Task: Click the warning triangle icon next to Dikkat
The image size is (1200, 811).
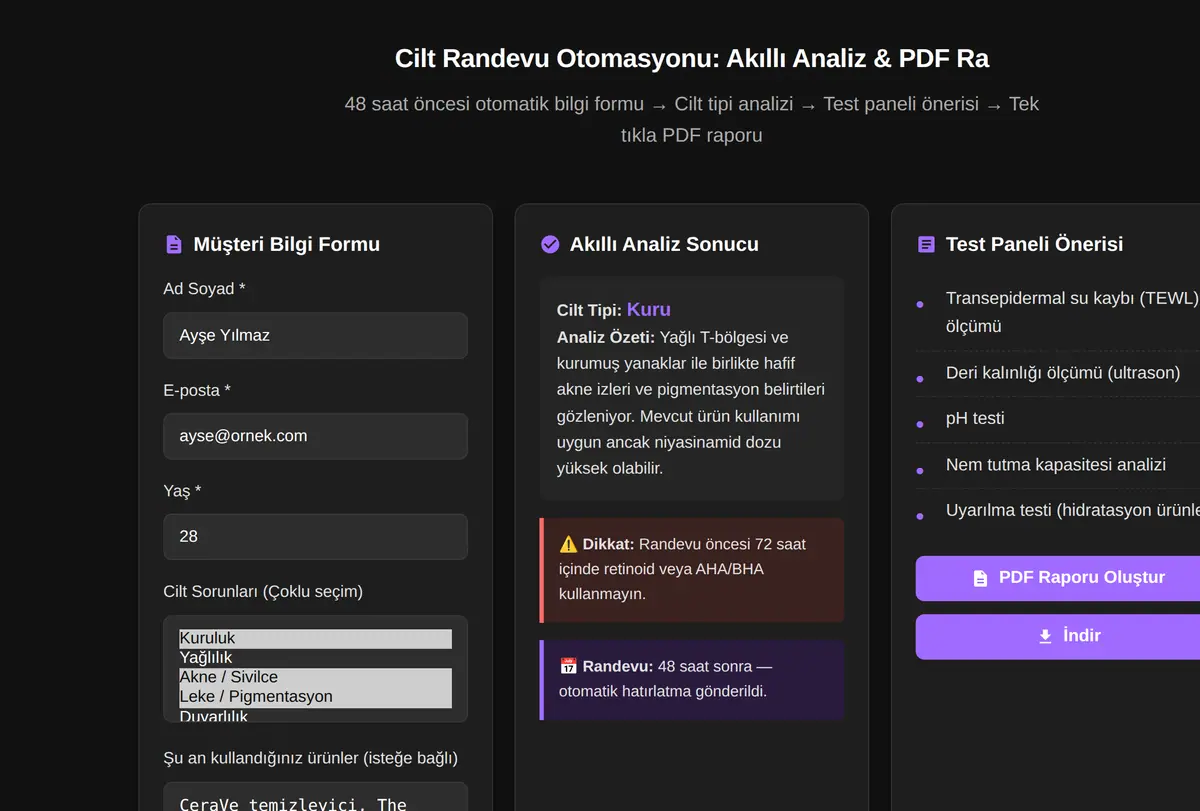Action: [568, 544]
